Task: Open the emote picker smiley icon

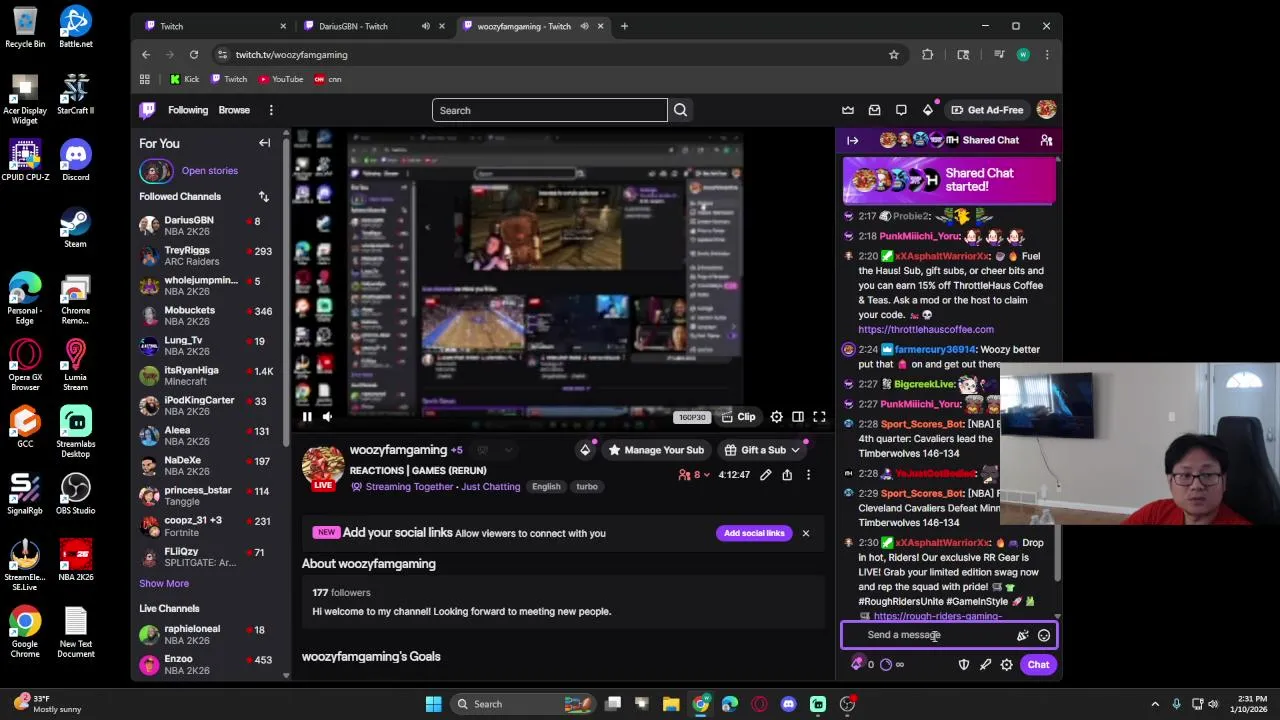Action: (x=1044, y=635)
